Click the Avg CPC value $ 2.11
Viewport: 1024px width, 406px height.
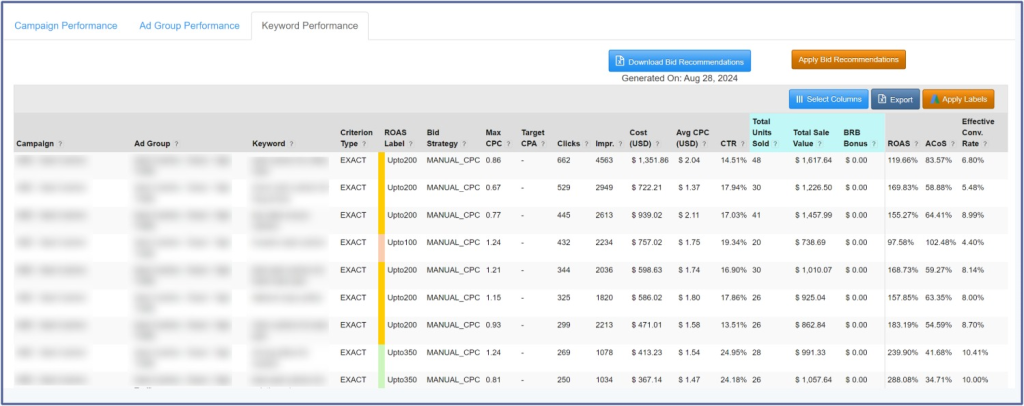click(x=688, y=215)
